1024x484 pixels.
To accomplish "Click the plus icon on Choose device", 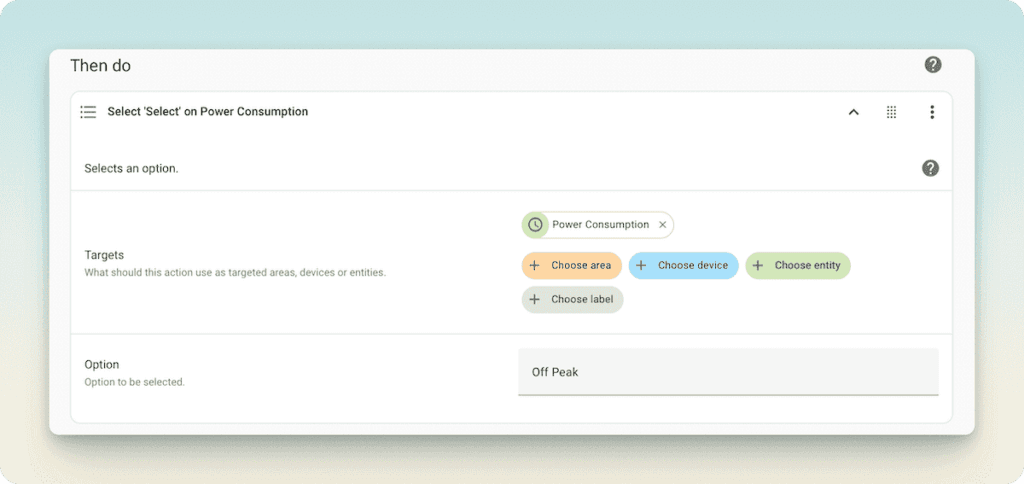I will point(641,265).
